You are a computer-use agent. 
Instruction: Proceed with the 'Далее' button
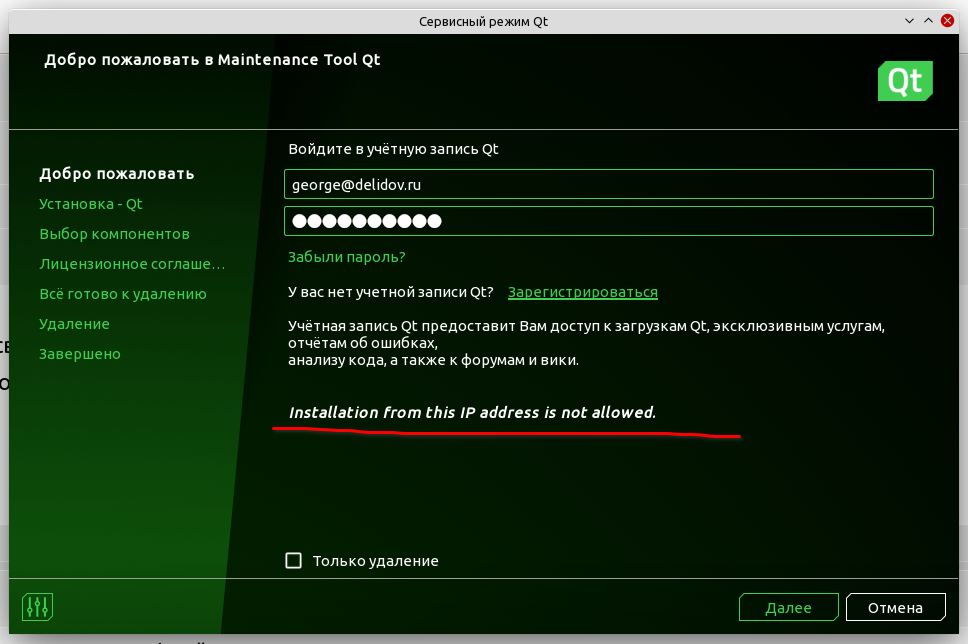click(x=788, y=608)
